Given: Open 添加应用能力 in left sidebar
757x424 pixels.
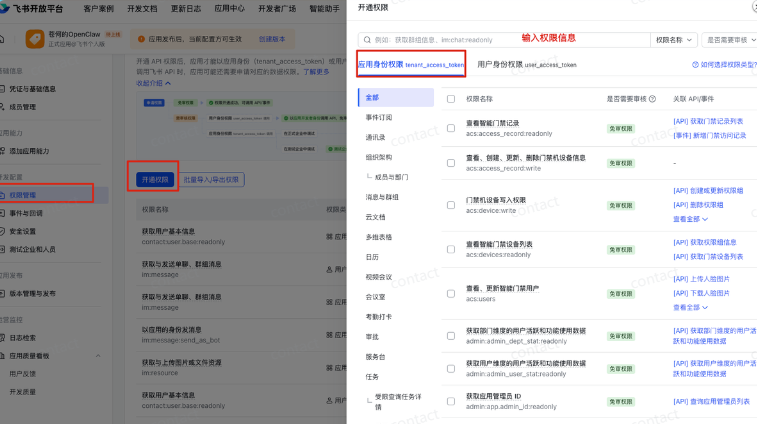Looking at the screenshot, I should click(x=29, y=151).
